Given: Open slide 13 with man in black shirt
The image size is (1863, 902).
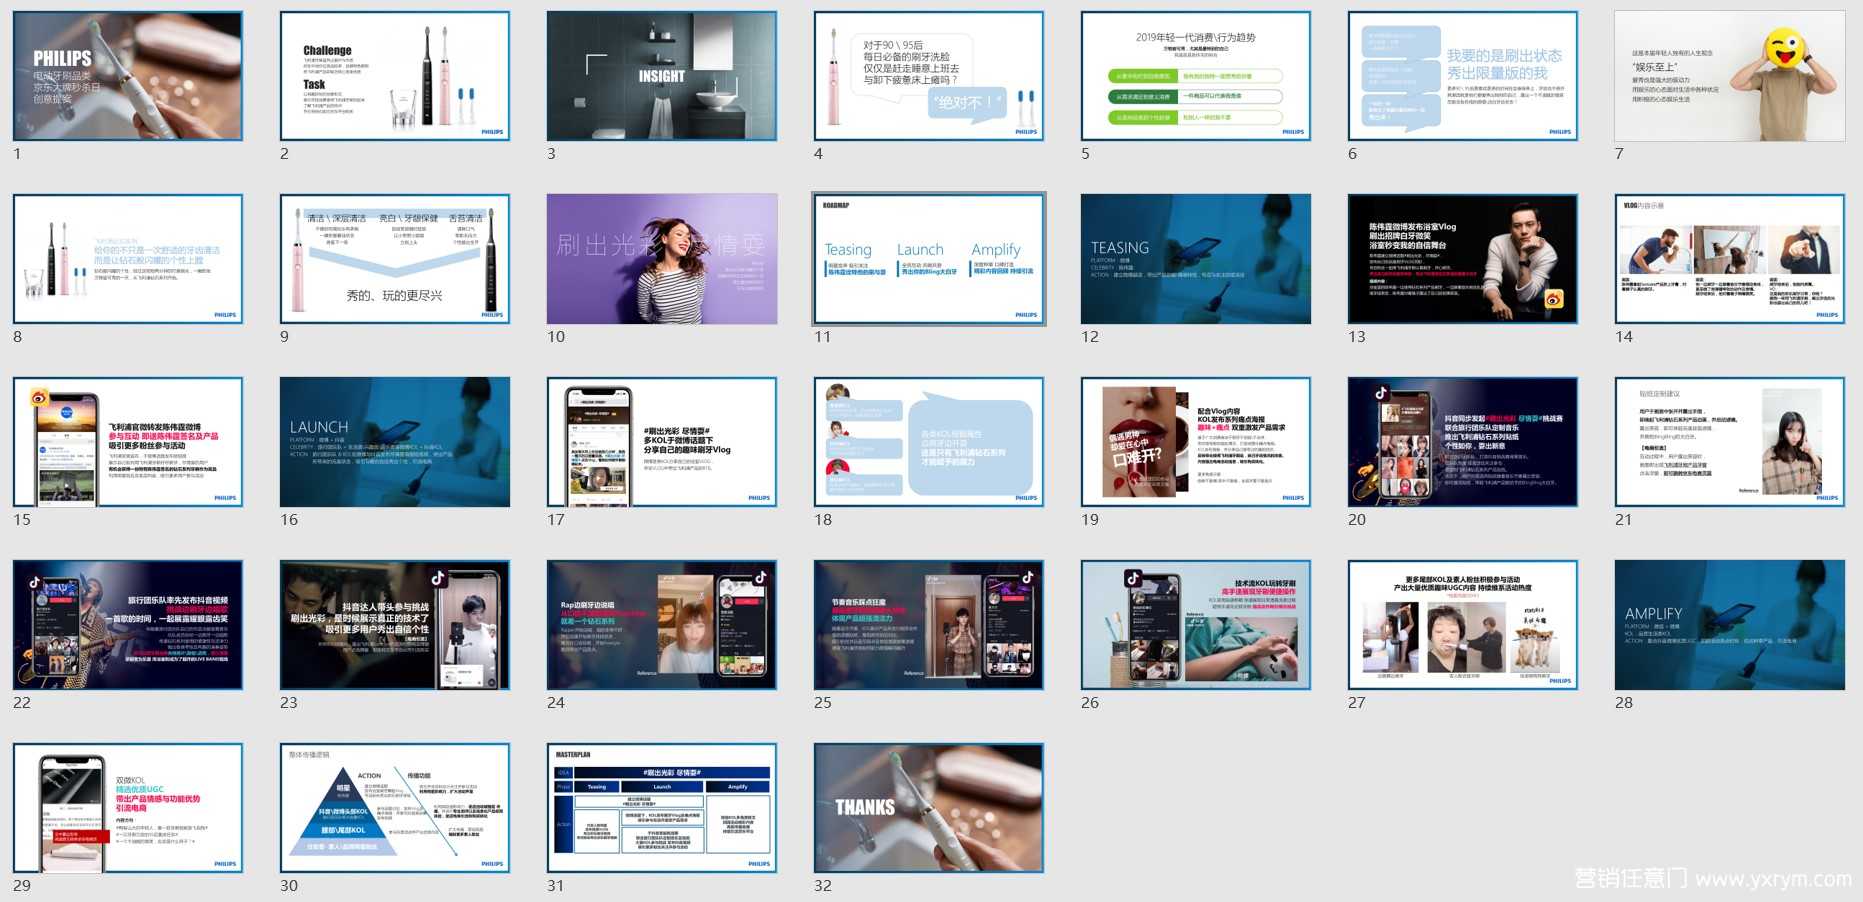Looking at the screenshot, I should pyautogui.click(x=1463, y=259).
